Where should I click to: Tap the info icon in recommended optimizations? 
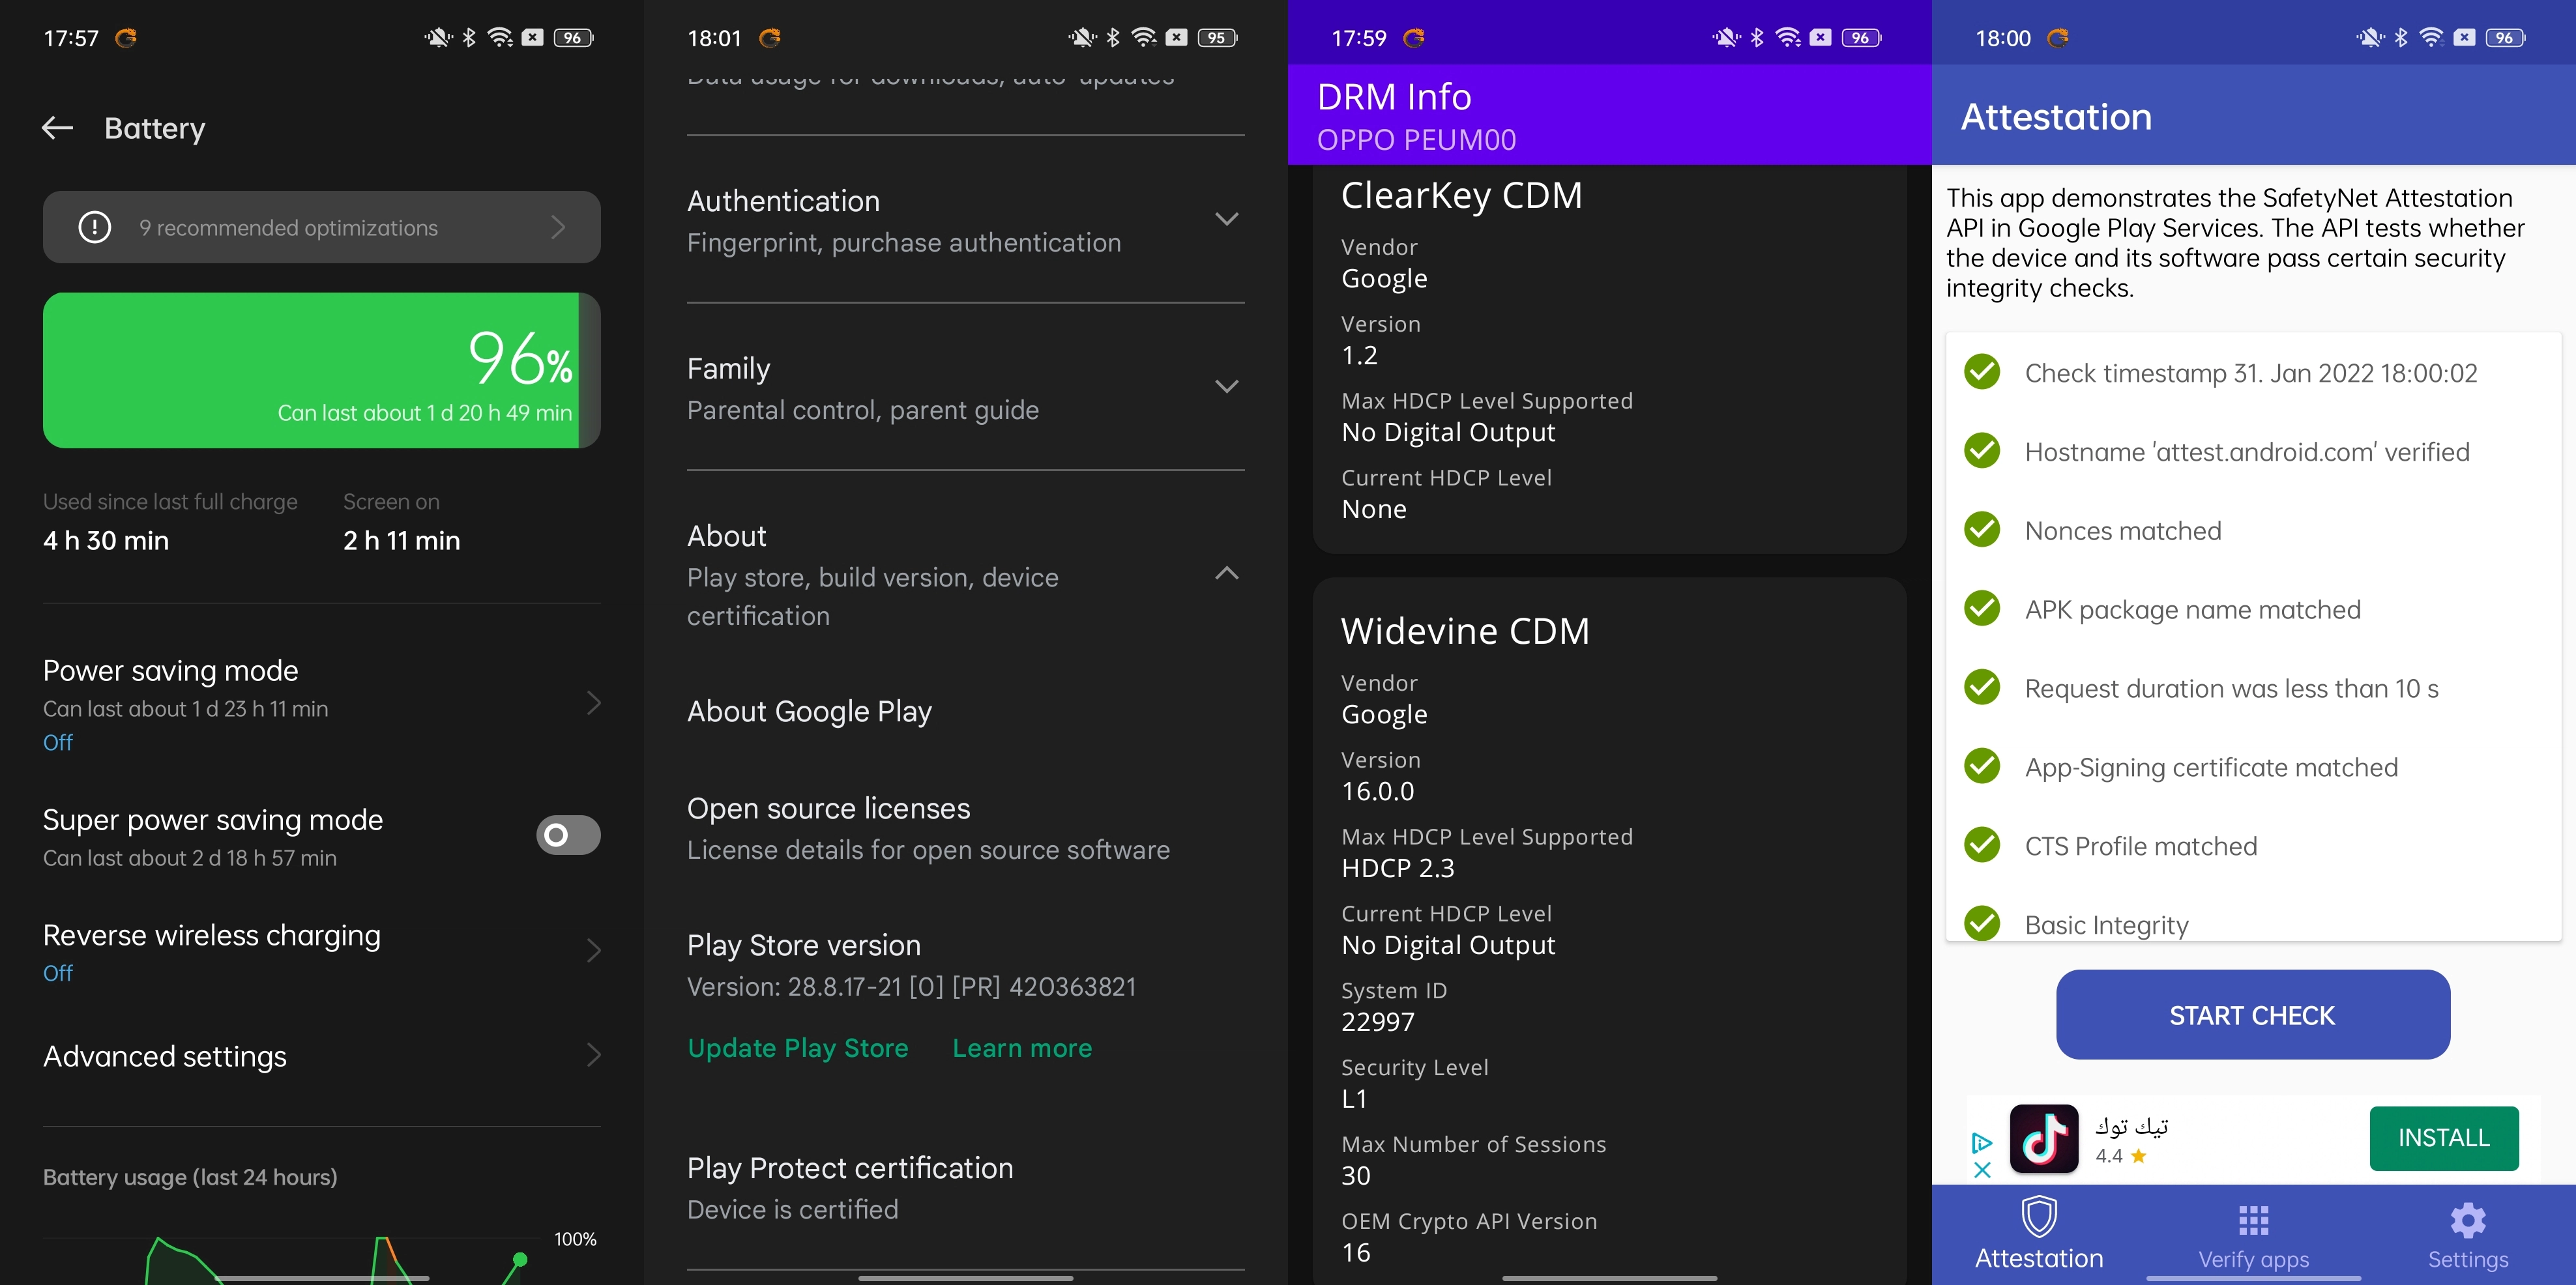[95, 227]
